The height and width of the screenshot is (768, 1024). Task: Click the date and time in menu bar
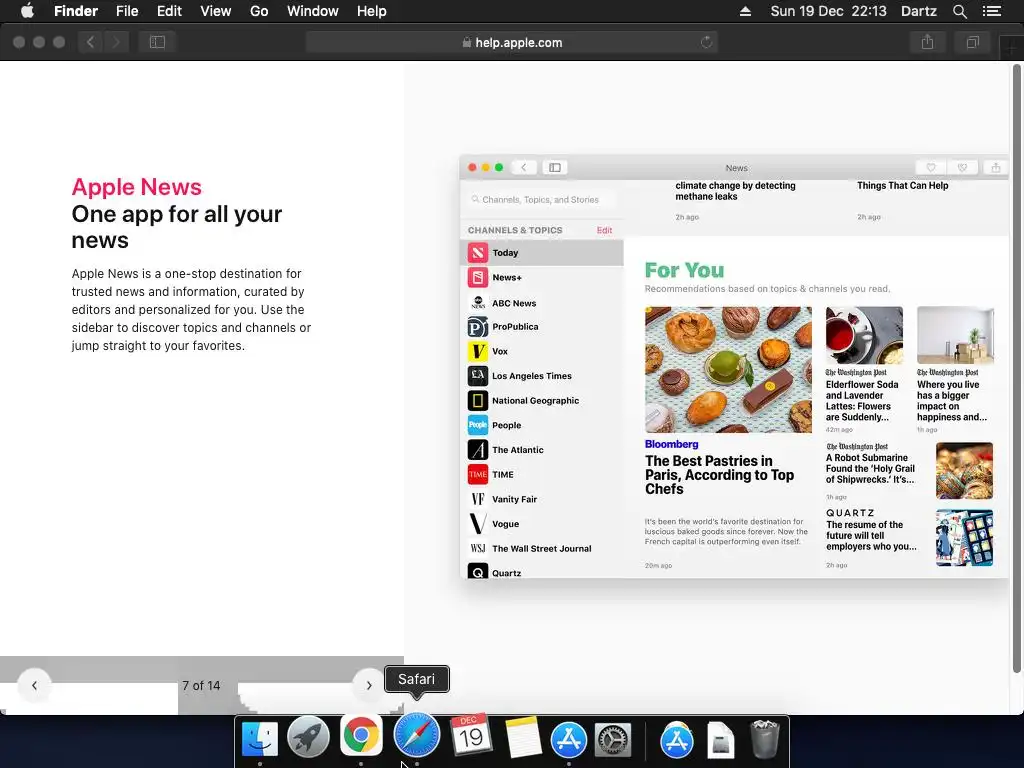pos(828,11)
